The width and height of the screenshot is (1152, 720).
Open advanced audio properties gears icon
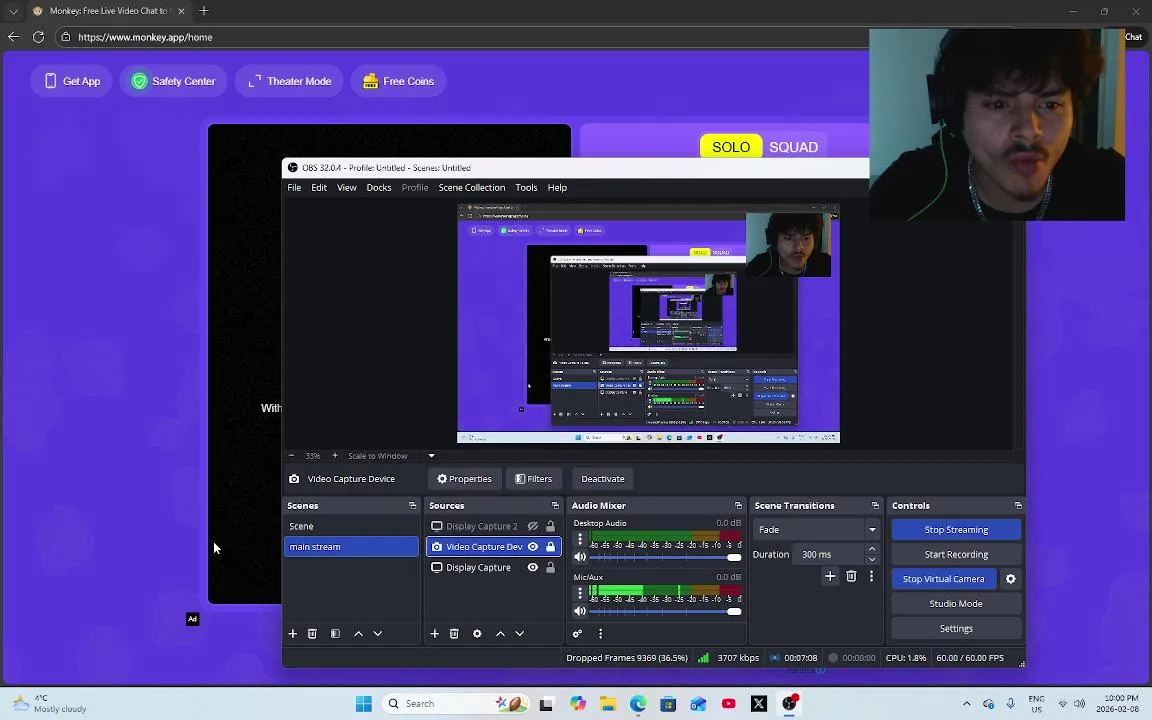pyautogui.click(x=577, y=633)
